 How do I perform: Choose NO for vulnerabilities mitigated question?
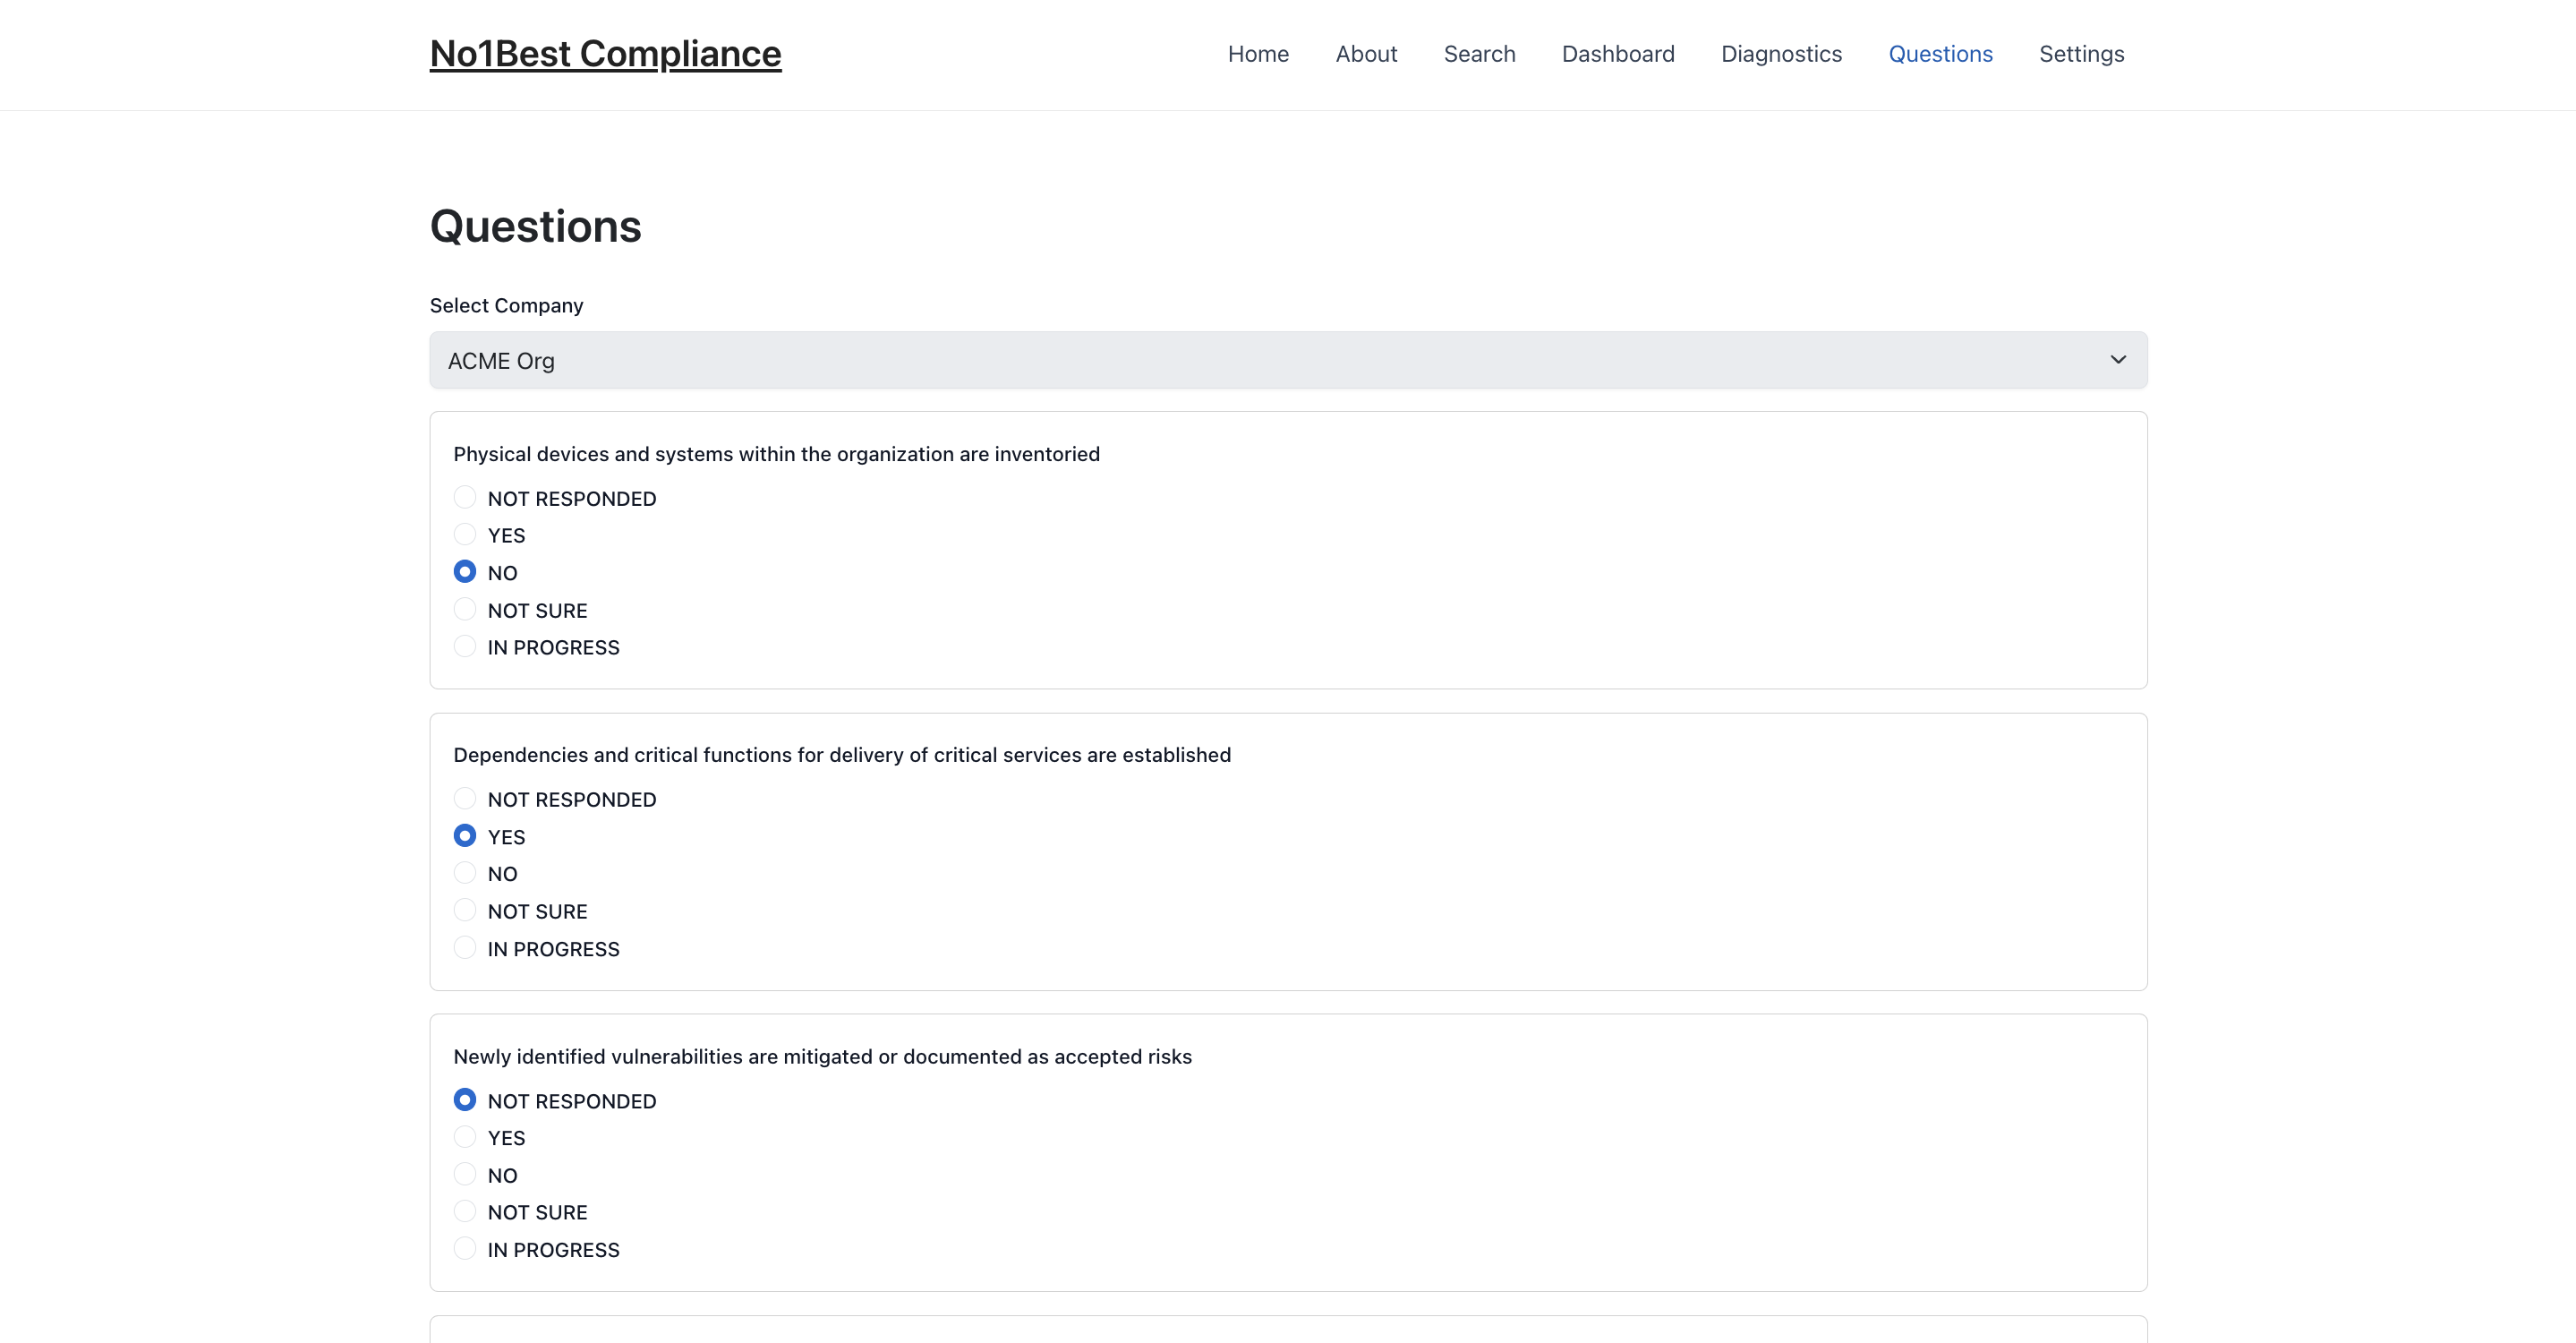[x=465, y=1175]
